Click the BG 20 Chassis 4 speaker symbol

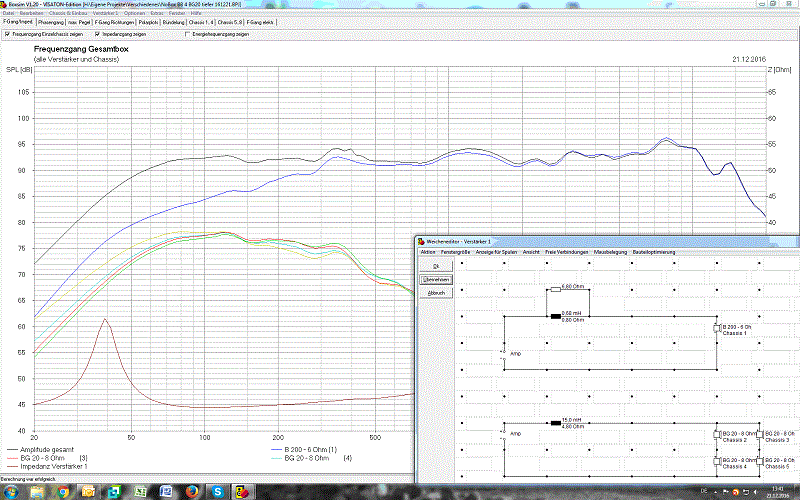click(716, 462)
